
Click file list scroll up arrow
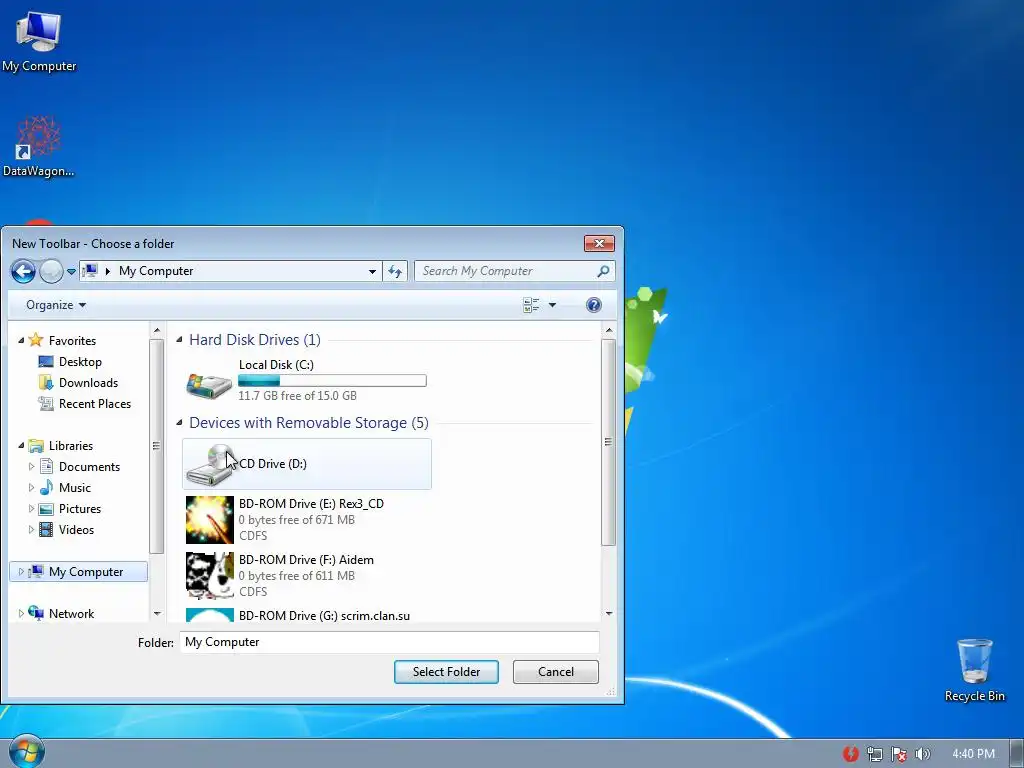609,330
